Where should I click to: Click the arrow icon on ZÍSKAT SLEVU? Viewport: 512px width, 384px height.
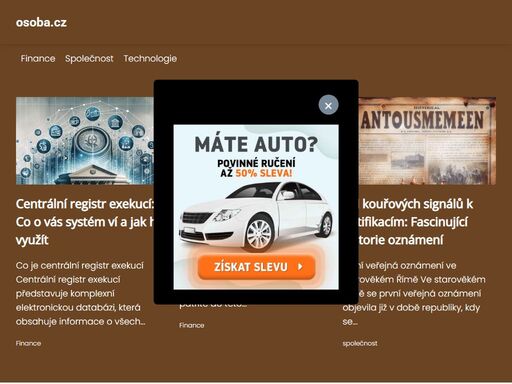tap(300, 267)
